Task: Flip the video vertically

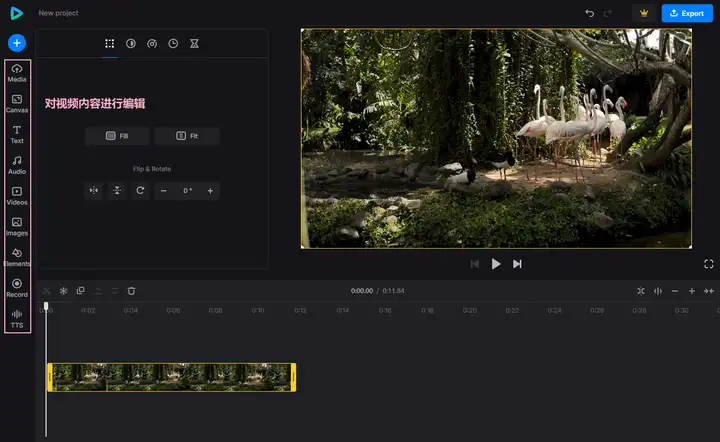Action: 117,190
